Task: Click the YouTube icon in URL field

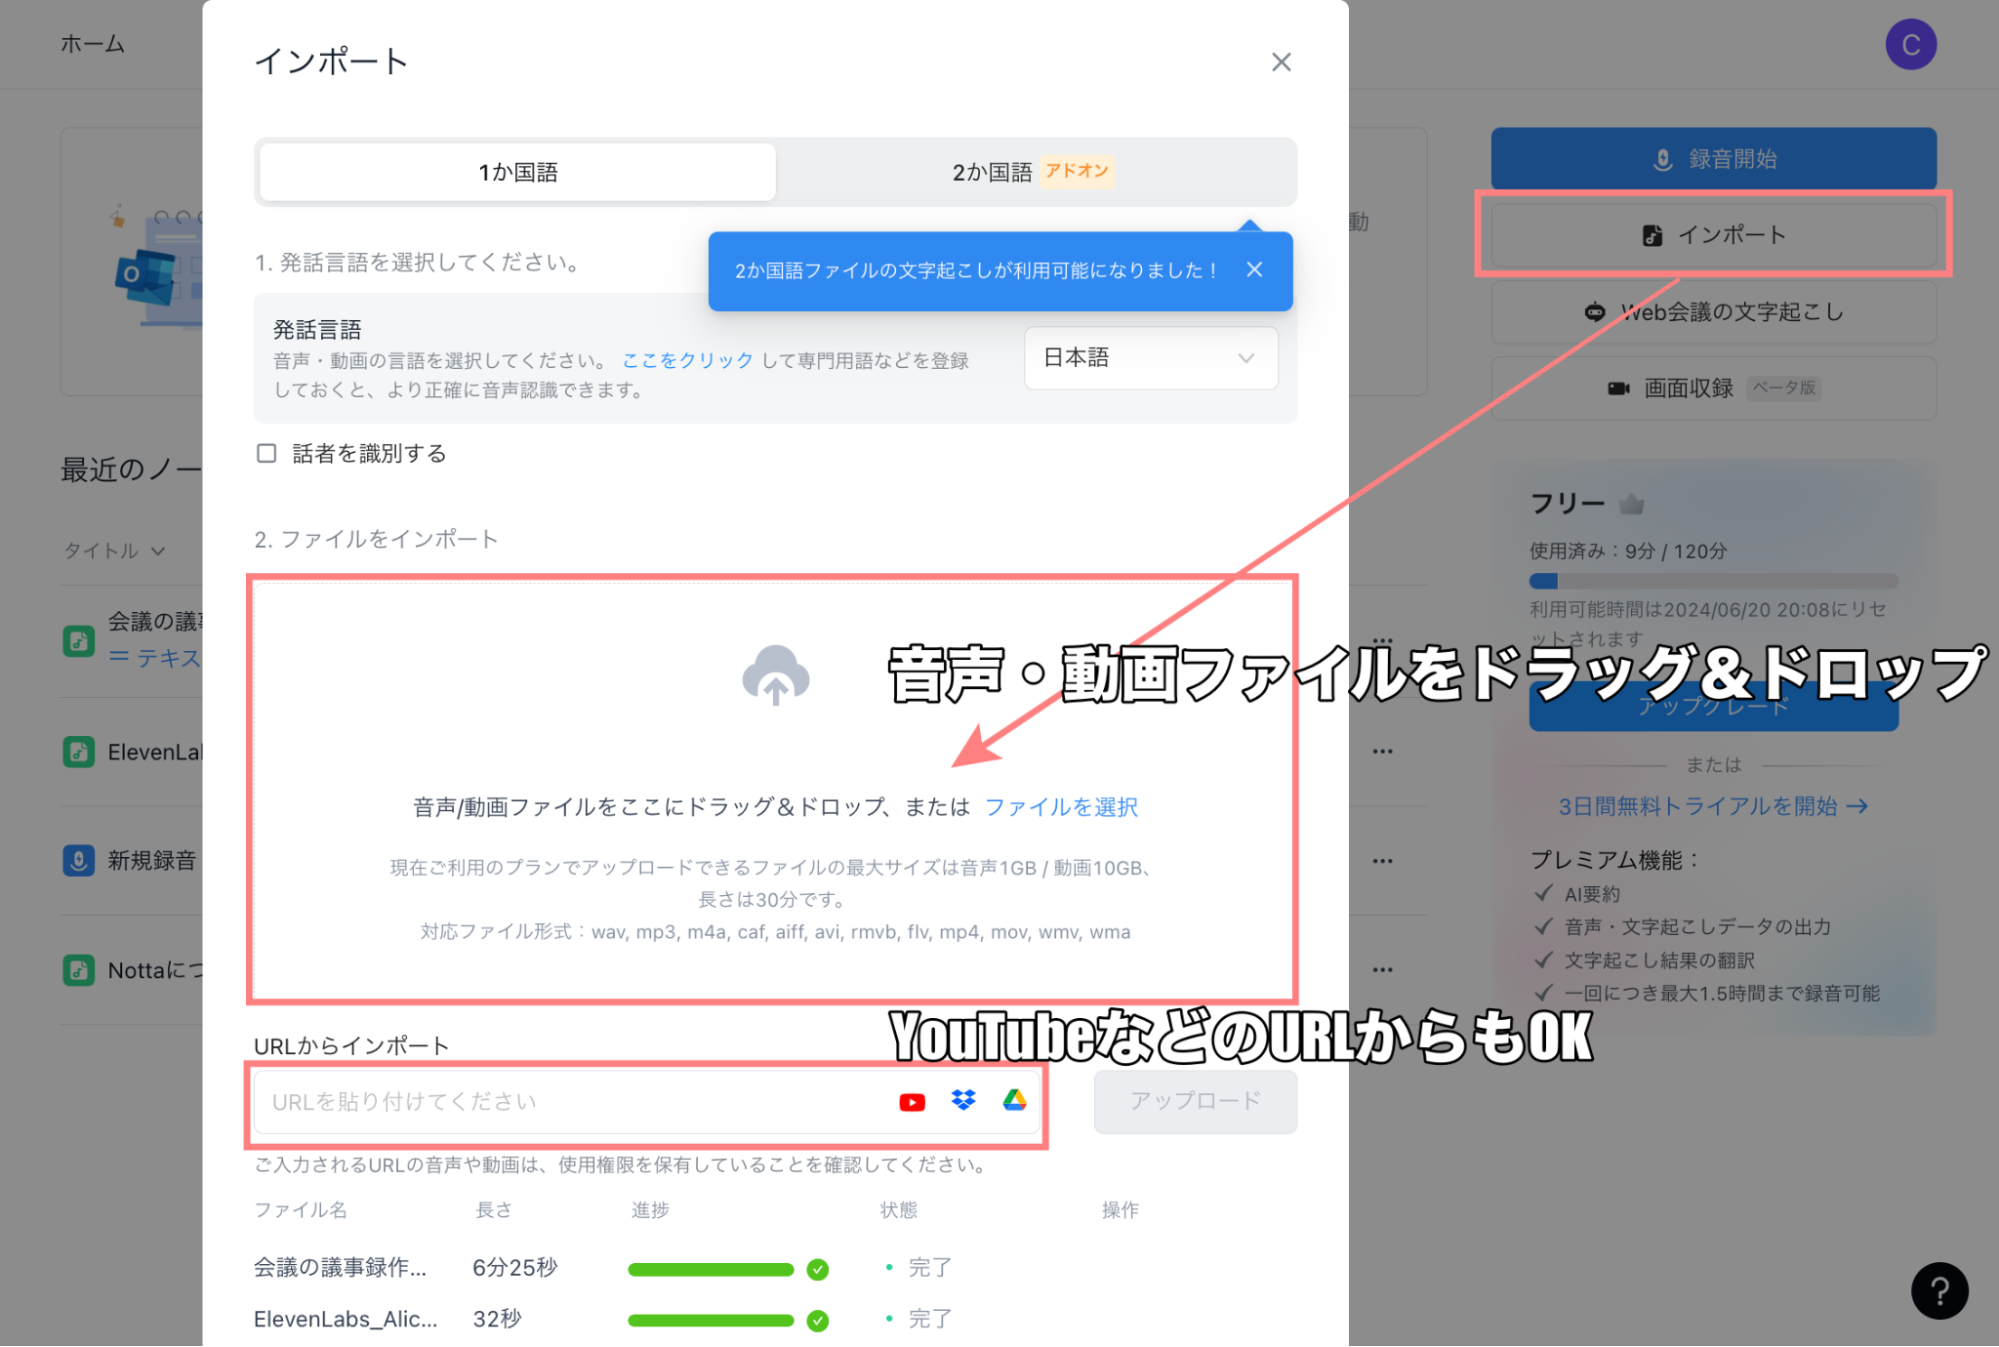Action: tap(911, 1102)
